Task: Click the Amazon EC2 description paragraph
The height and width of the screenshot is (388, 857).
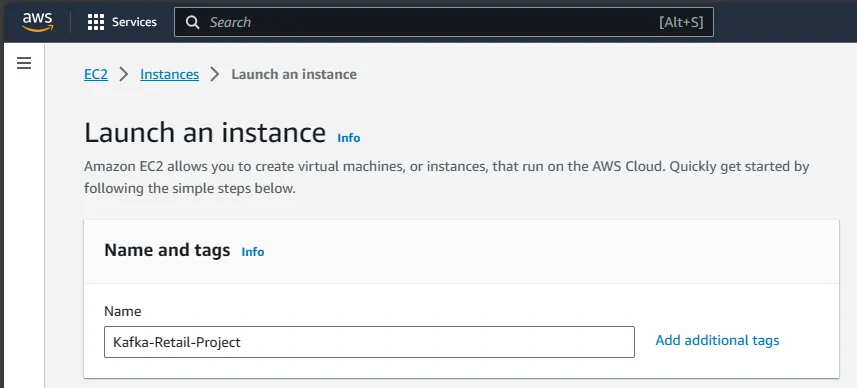Action: tap(447, 178)
